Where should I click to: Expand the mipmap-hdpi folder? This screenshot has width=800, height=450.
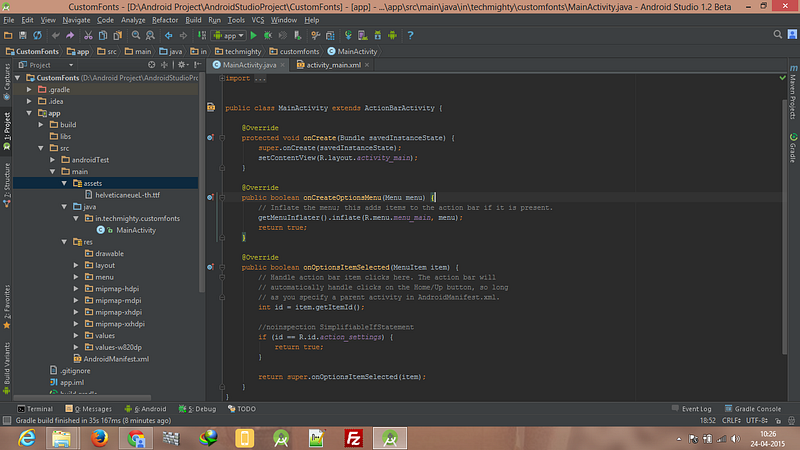pos(76,289)
